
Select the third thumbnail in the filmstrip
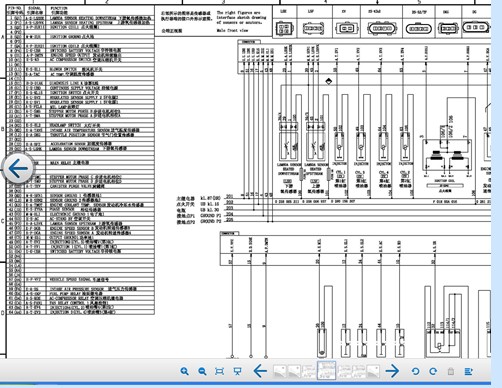309,371
